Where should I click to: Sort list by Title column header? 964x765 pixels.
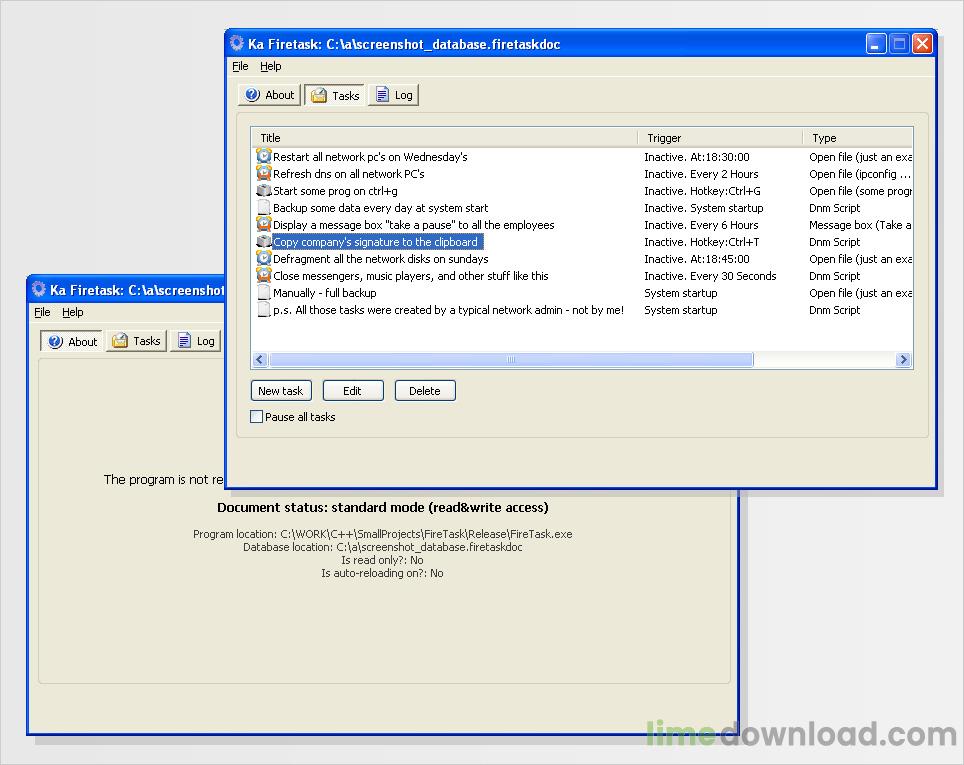tap(444, 138)
